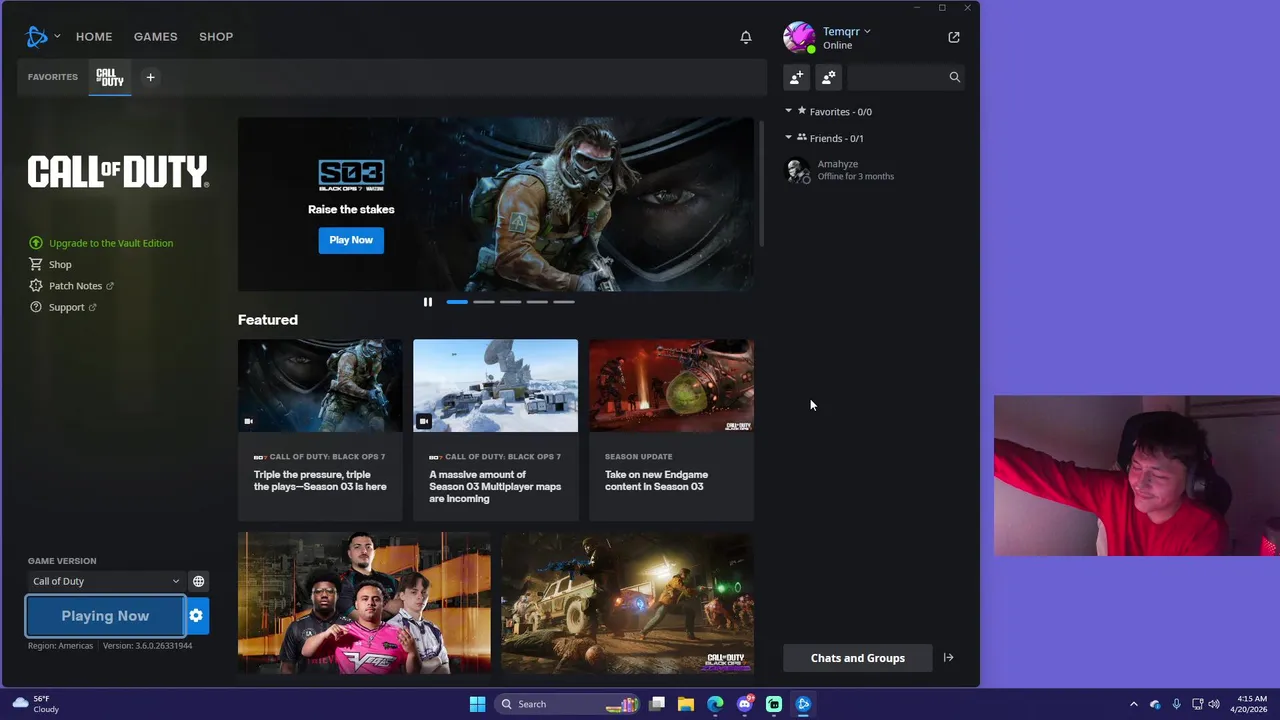The image size is (1280, 720).
Task: Open the Battle.net logo menu
Action: (x=37, y=37)
